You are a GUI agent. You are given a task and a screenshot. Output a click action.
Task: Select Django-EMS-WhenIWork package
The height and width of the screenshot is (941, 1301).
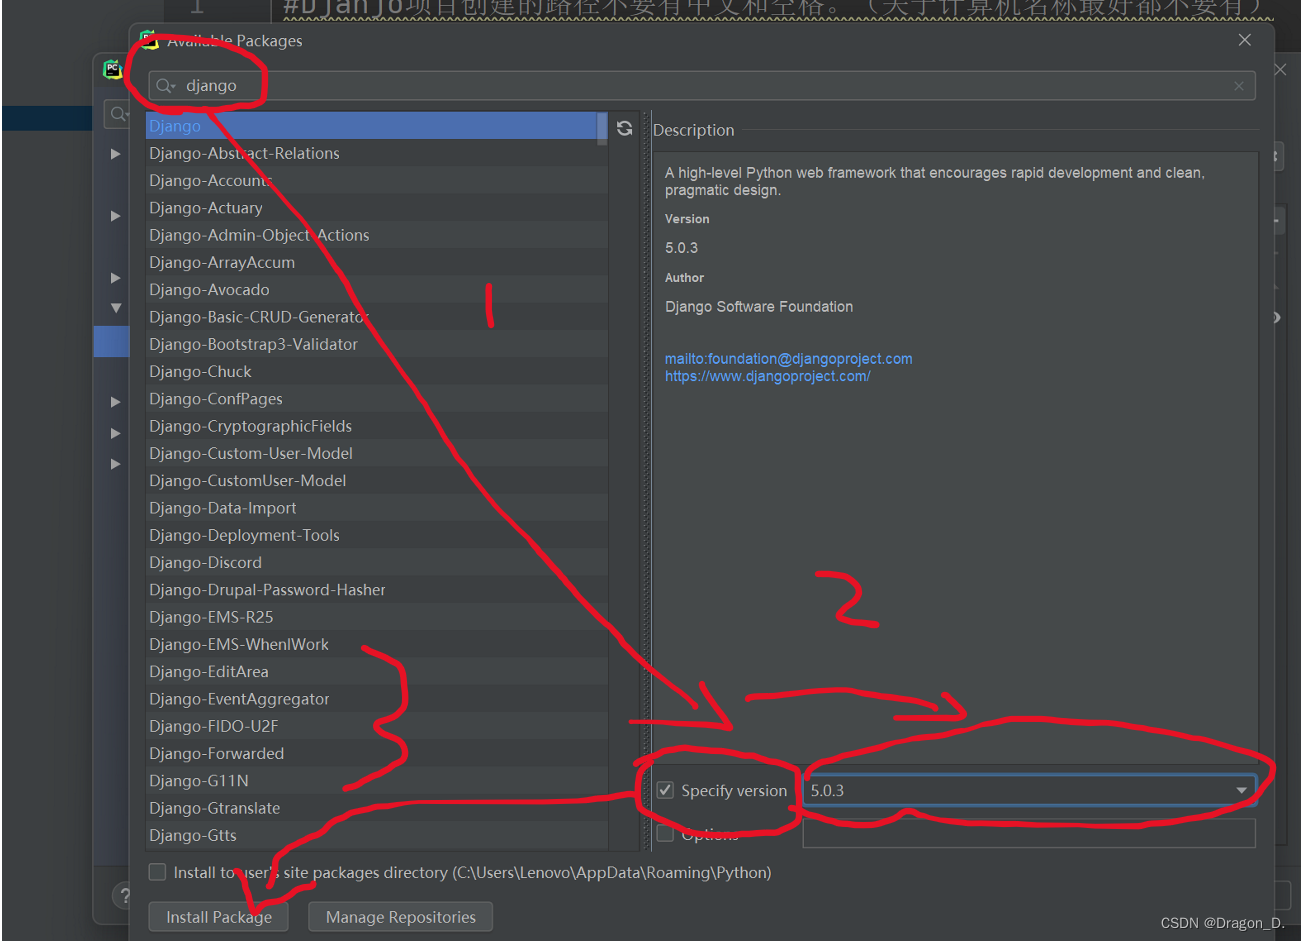[x=377, y=645]
